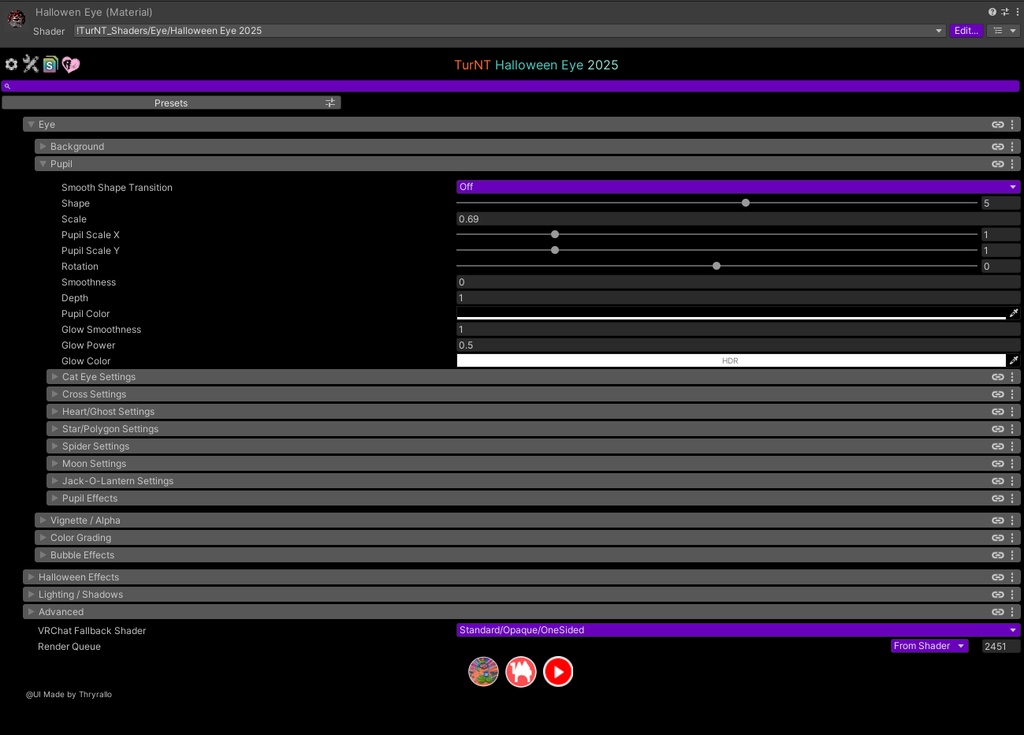Click link icon on Heart/Ghost Settings

(998, 412)
